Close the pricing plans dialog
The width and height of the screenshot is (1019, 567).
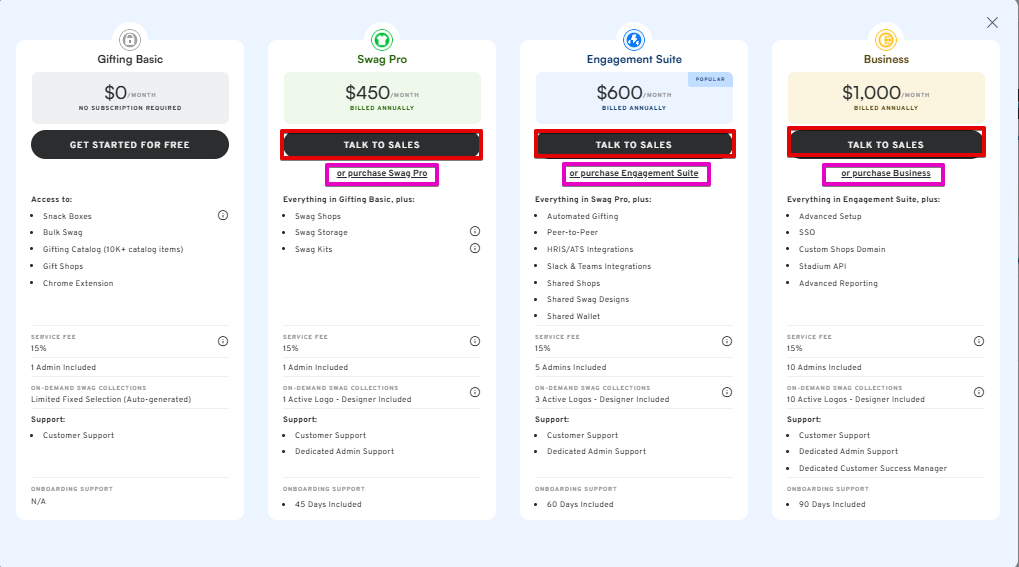pyautogui.click(x=992, y=23)
